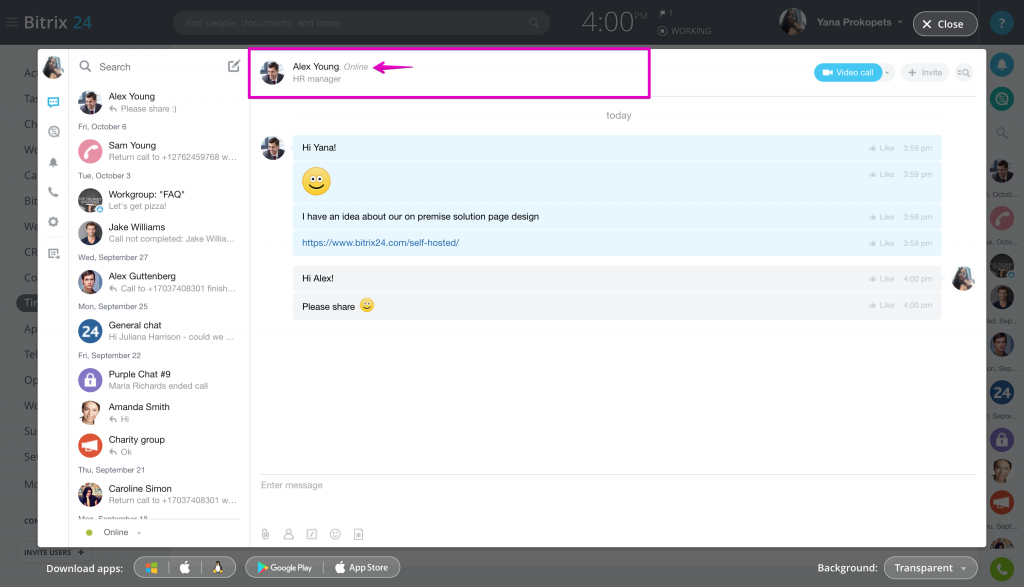The width and height of the screenshot is (1024, 587).
Task: Open the new message compose icon
Action: click(x=234, y=66)
